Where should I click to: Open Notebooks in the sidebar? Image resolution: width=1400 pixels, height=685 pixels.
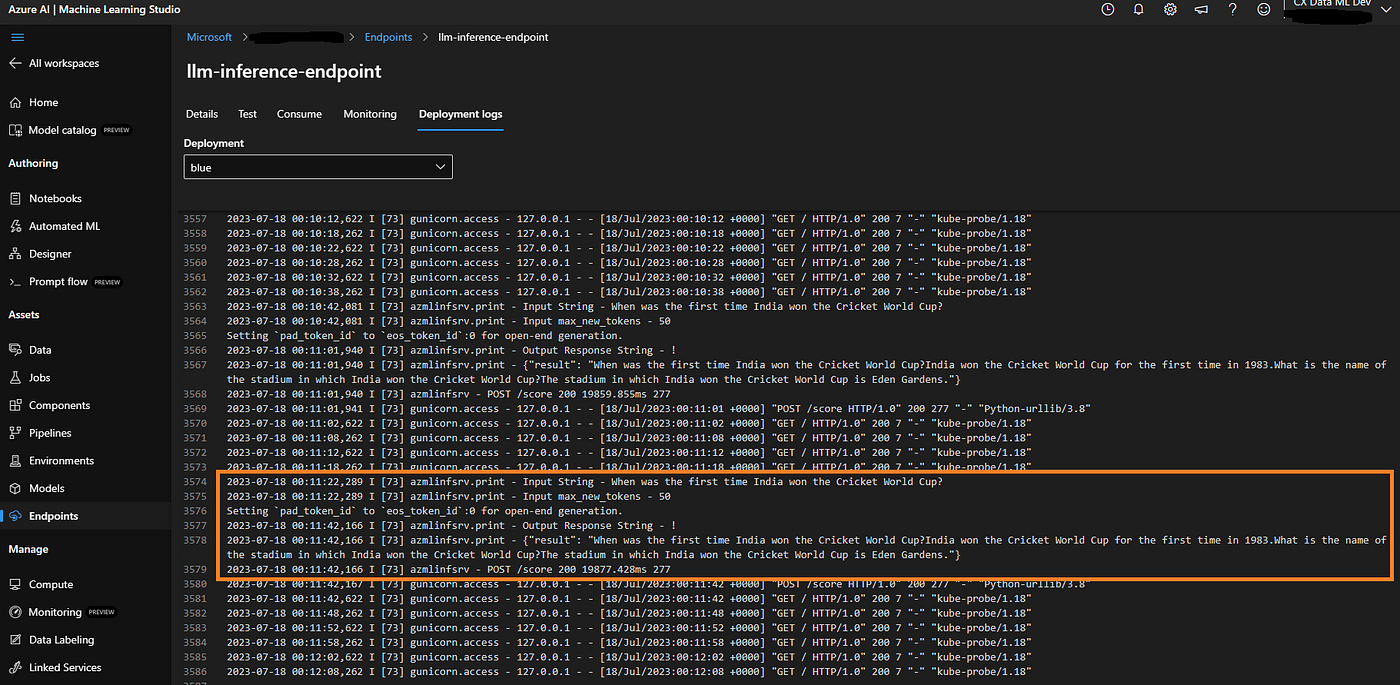click(x=55, y=198)
